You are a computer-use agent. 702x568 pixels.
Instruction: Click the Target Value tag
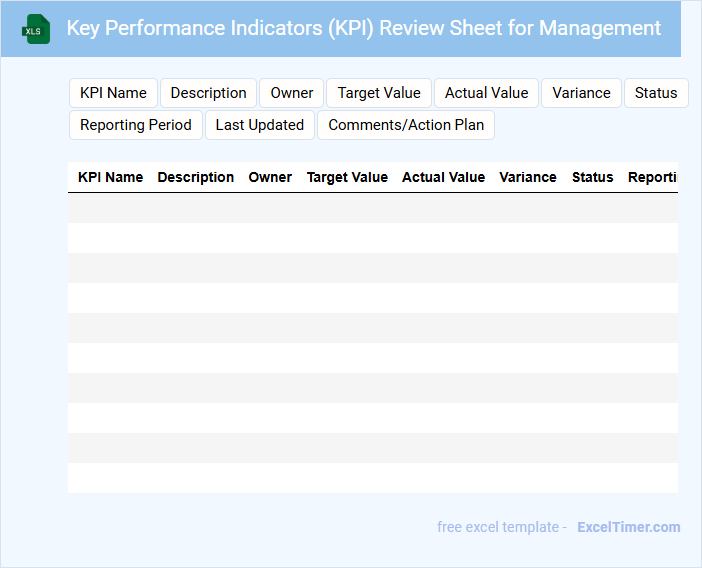coord(379,93)
